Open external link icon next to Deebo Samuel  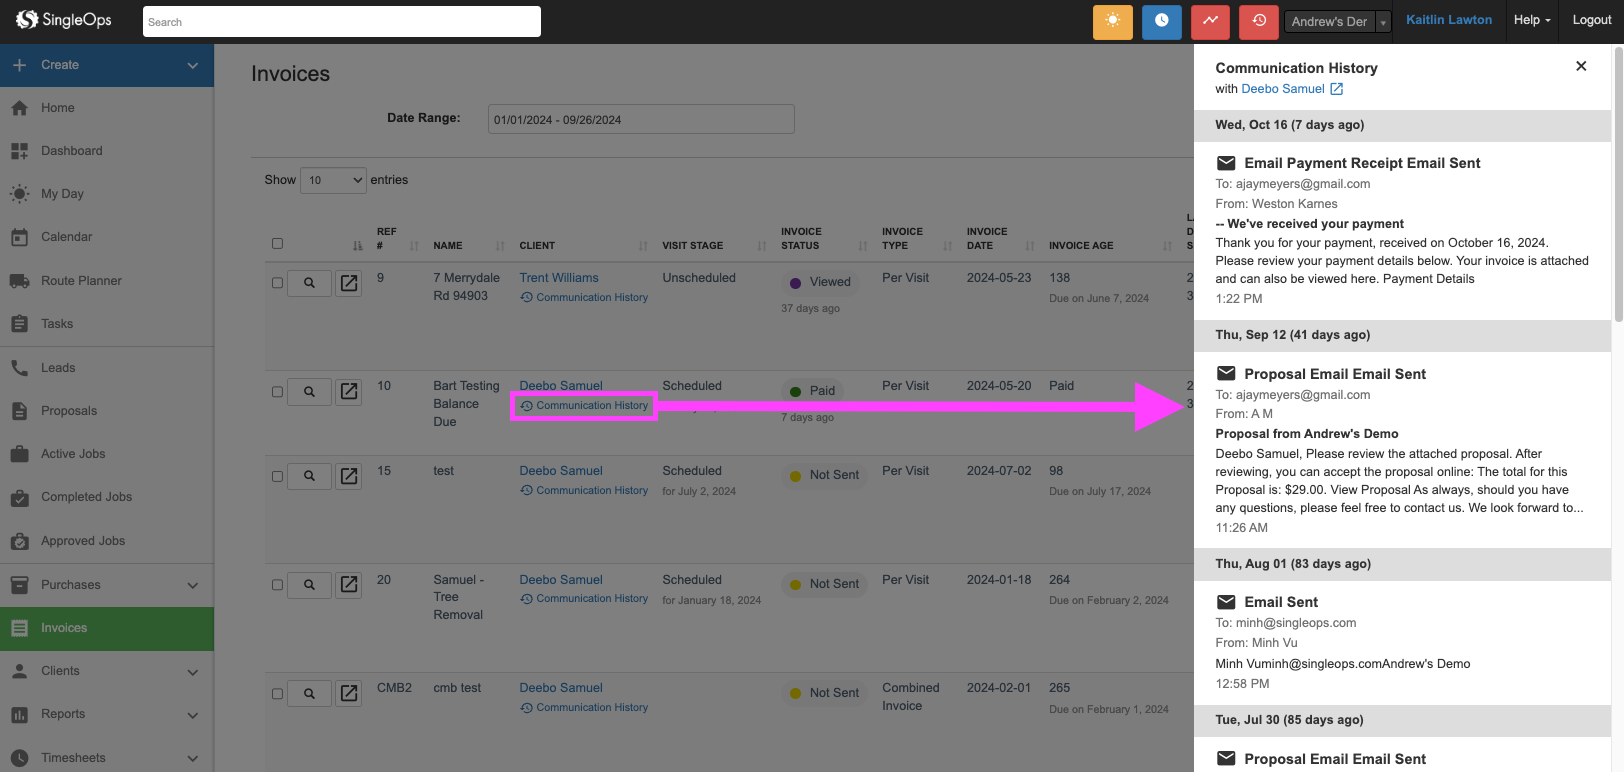tap(1337, 89)
